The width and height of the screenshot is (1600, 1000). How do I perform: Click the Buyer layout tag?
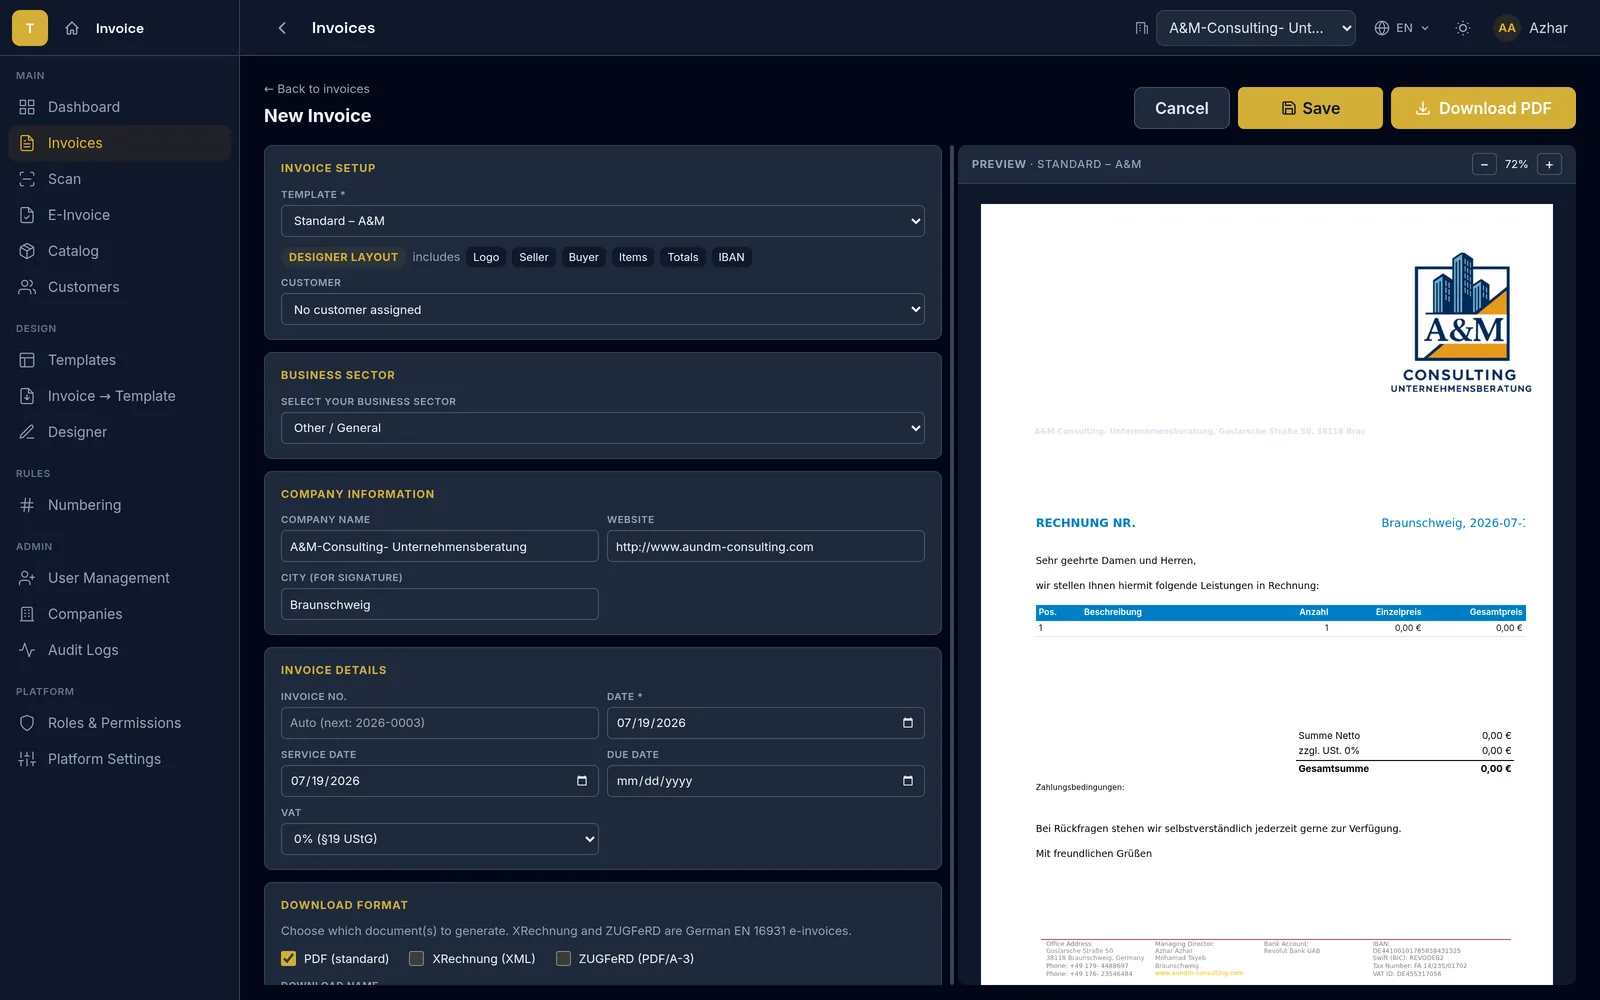tap(584, 257)
